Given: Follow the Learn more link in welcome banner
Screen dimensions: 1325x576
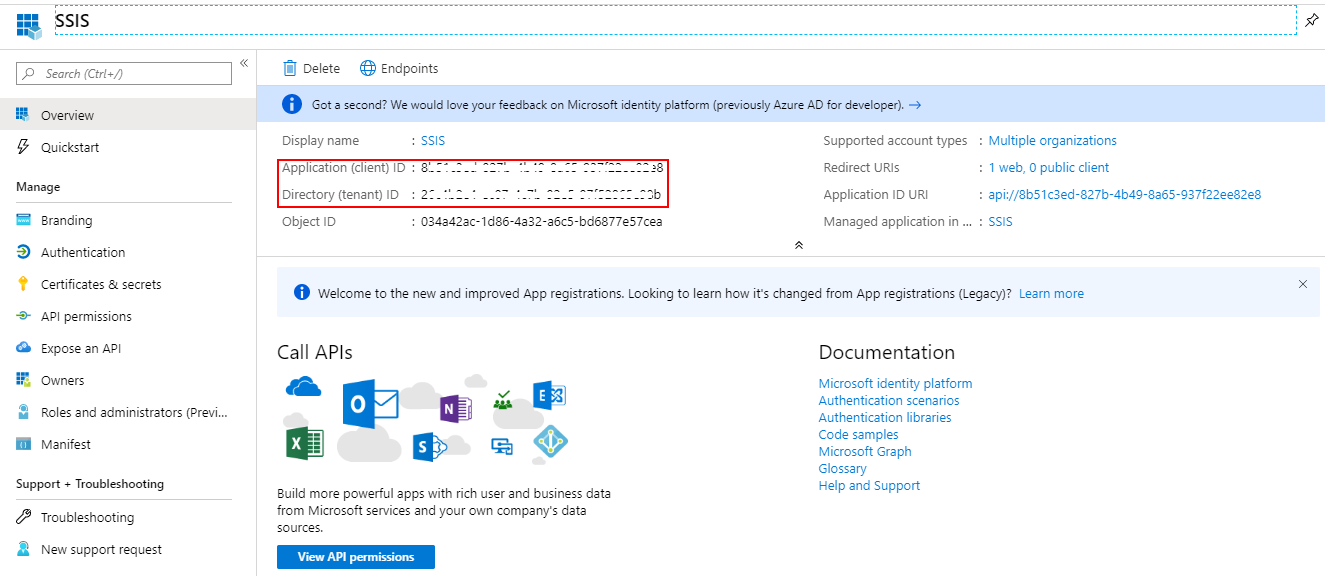Looking at the screenshot, I should pyautogui.click(x=1051, y=293).
